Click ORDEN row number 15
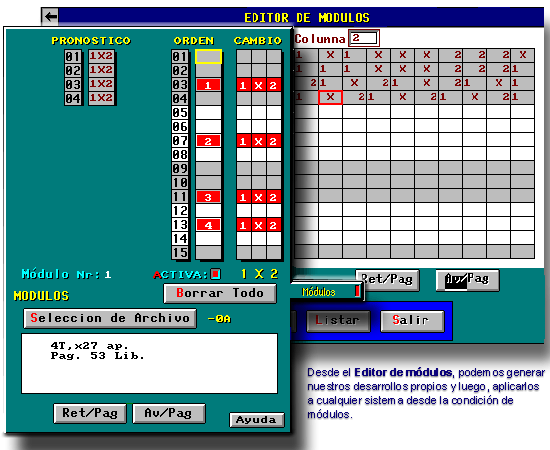This screenshot has width=550, height=450. [180, 253]
